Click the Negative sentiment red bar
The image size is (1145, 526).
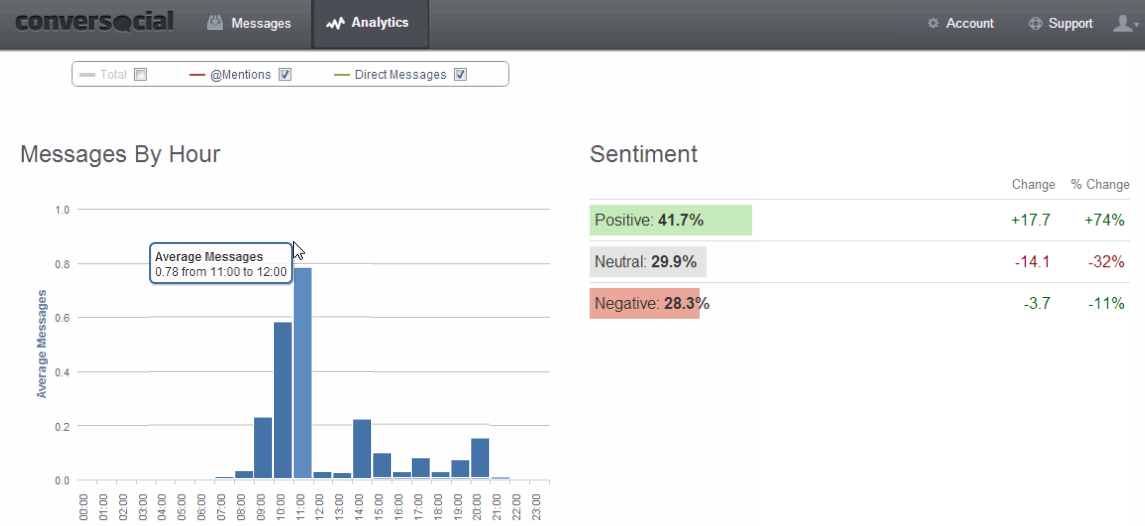coord(644,303)
